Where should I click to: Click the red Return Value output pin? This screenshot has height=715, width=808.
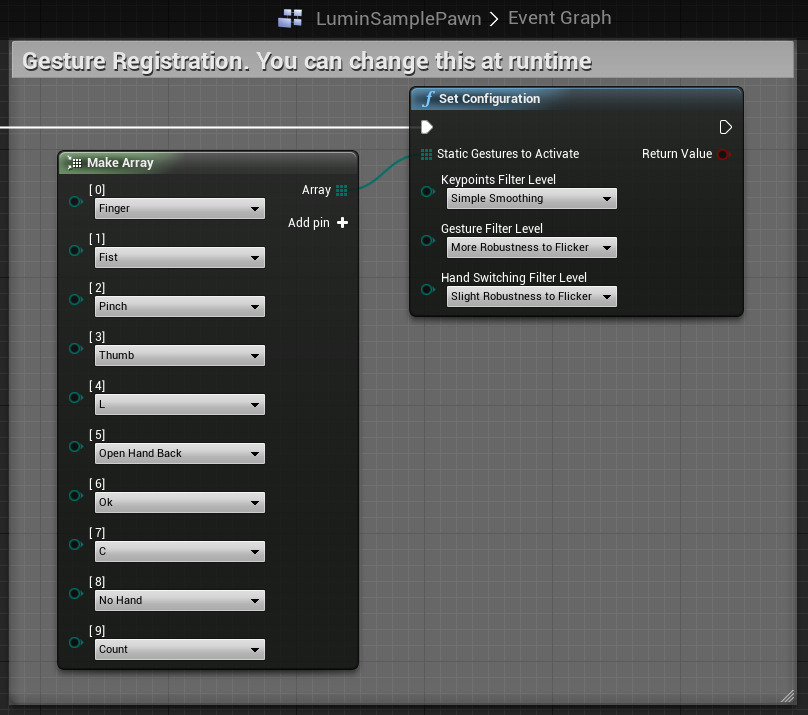coord(723,154)
